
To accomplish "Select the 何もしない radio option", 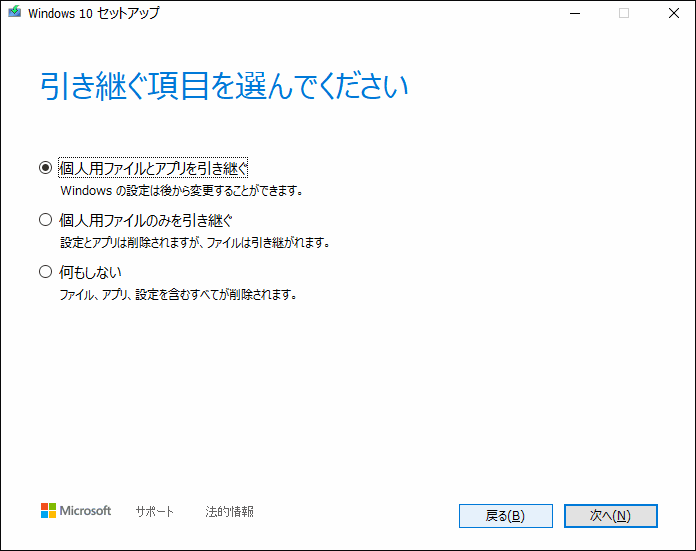I will (x=45, y=271).
